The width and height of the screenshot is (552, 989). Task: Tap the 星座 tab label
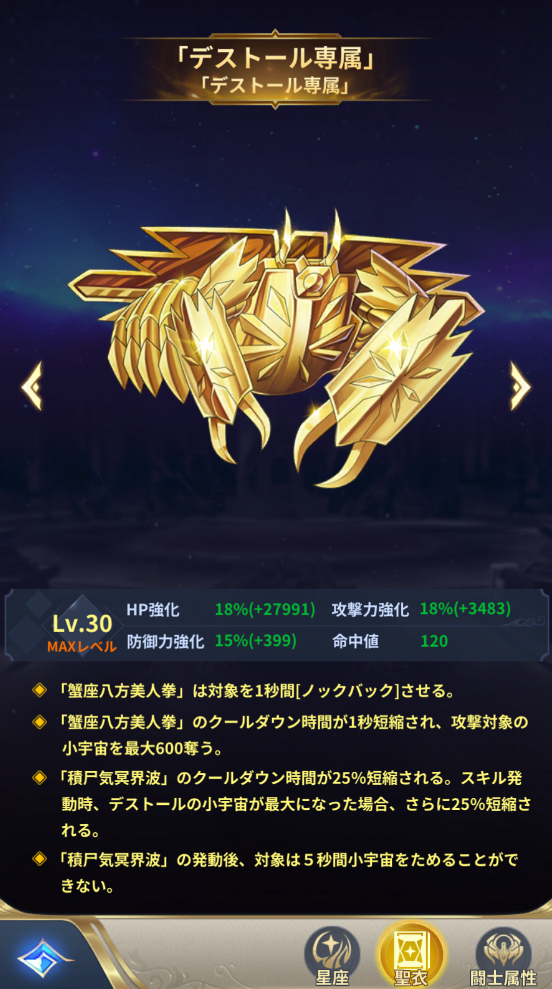(x=332, y=978)
